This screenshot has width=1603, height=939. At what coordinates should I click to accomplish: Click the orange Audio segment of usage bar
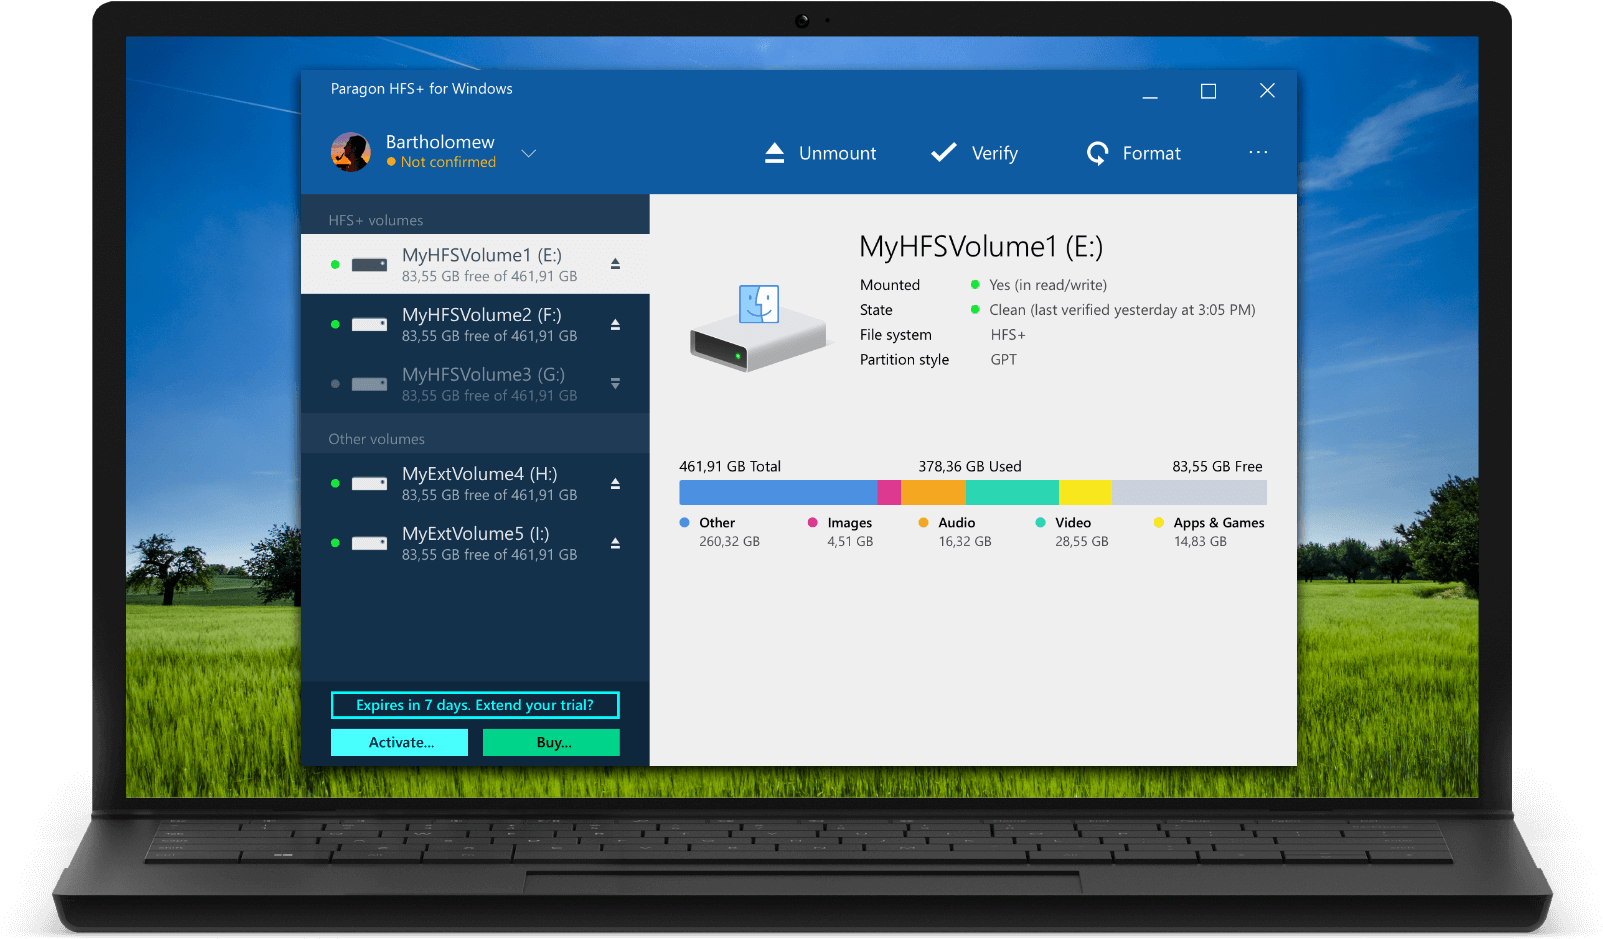933,492
